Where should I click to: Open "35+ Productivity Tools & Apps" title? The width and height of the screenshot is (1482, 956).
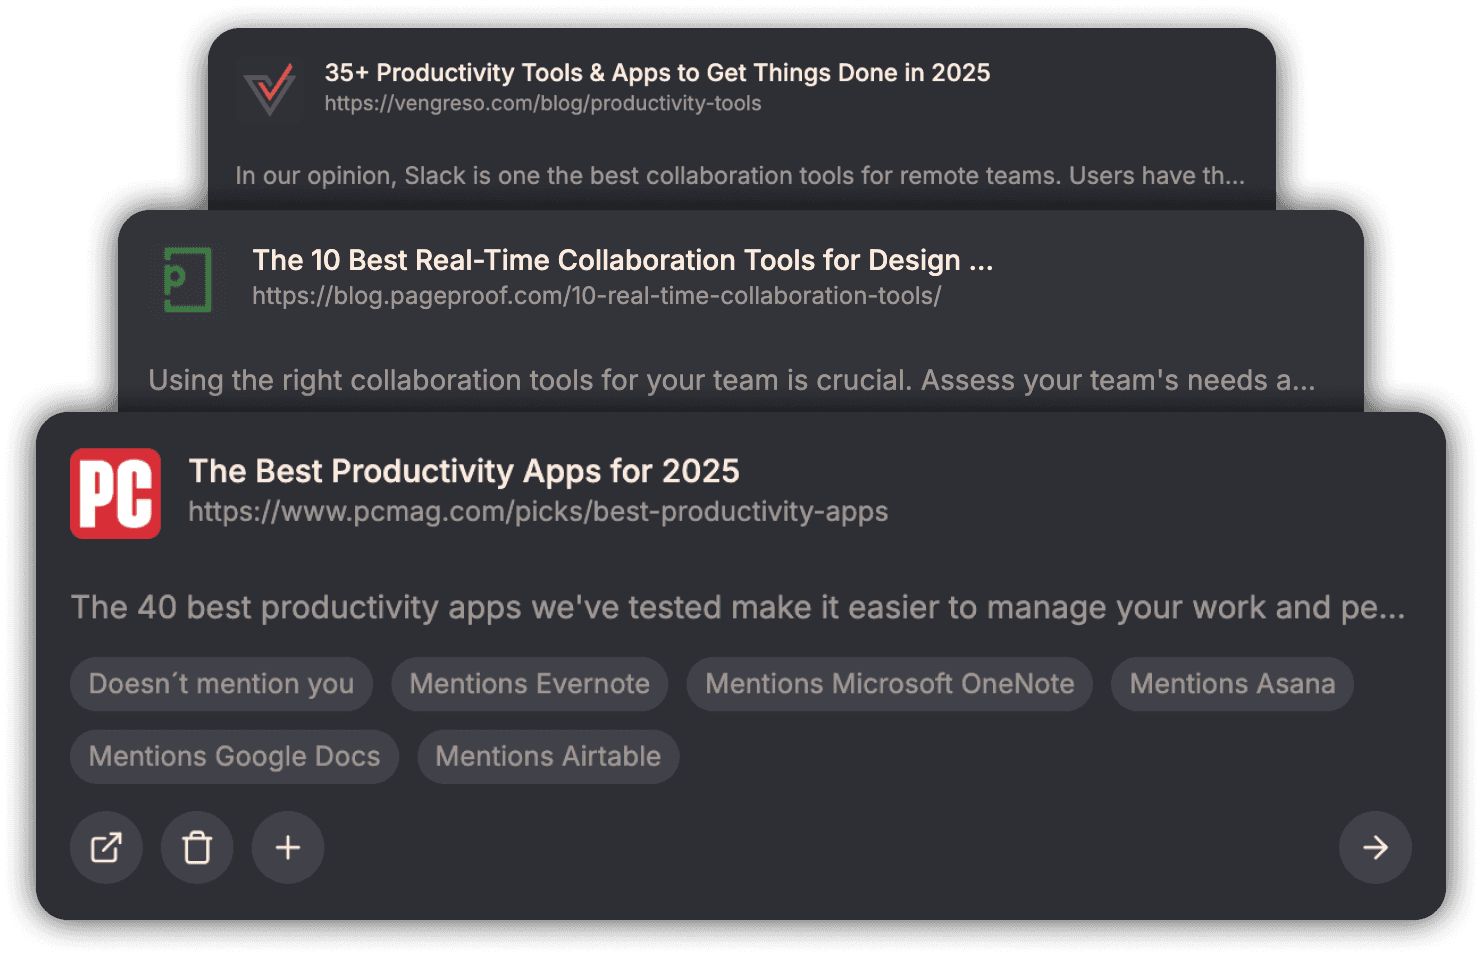point(657,73)
